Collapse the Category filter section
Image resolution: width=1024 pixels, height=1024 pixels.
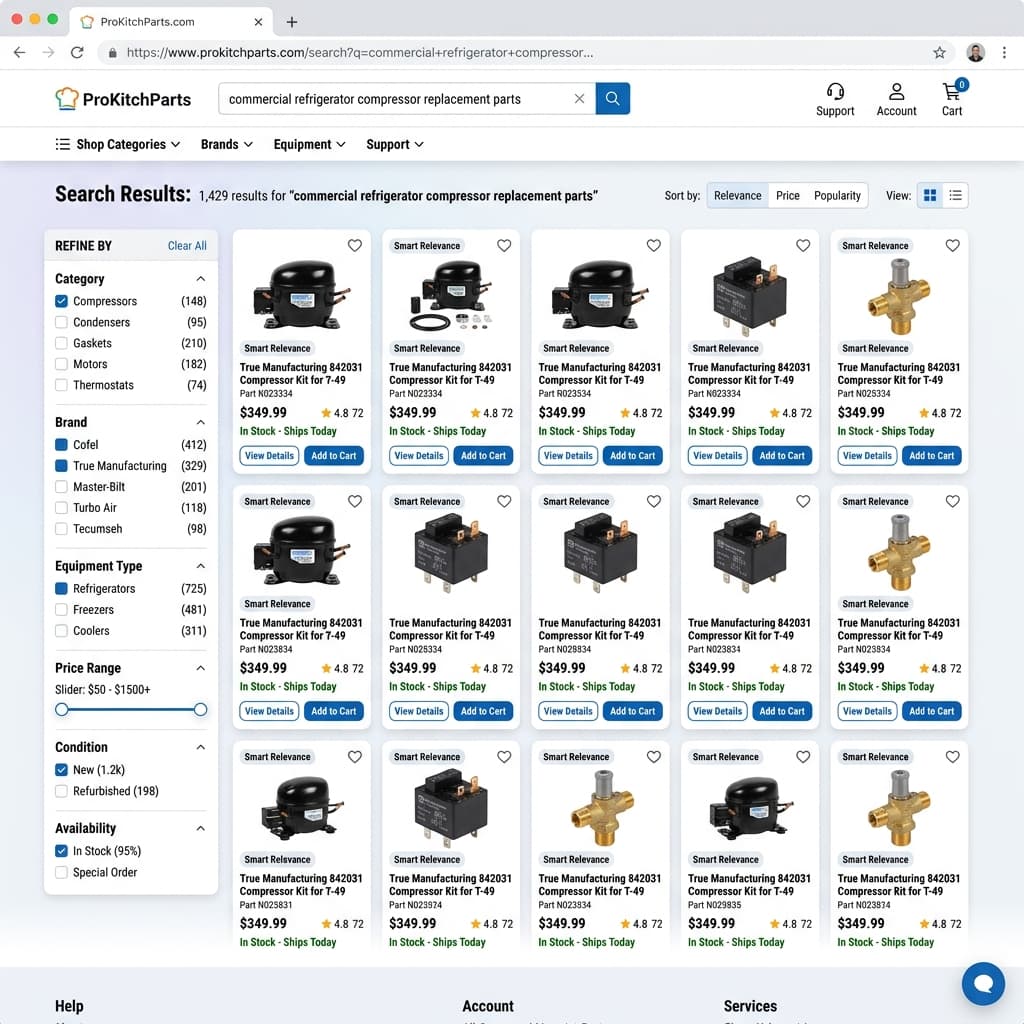pos(200,279)
